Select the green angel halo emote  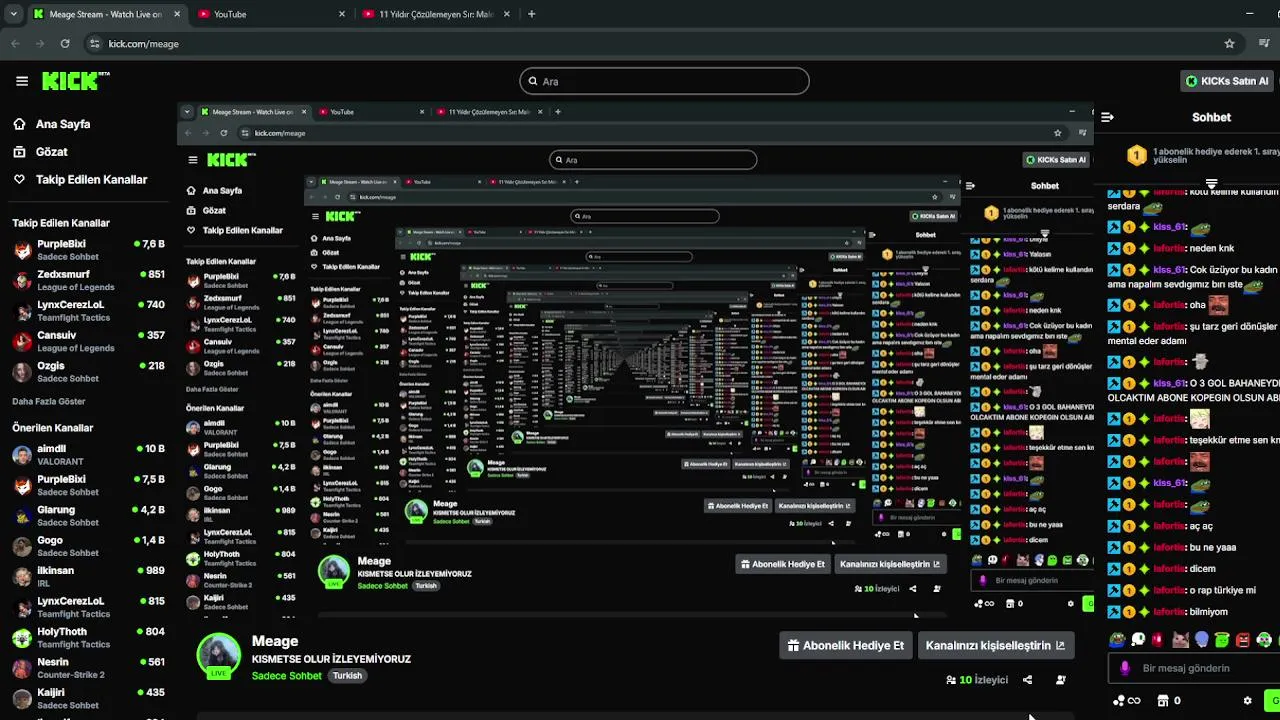1223,640
